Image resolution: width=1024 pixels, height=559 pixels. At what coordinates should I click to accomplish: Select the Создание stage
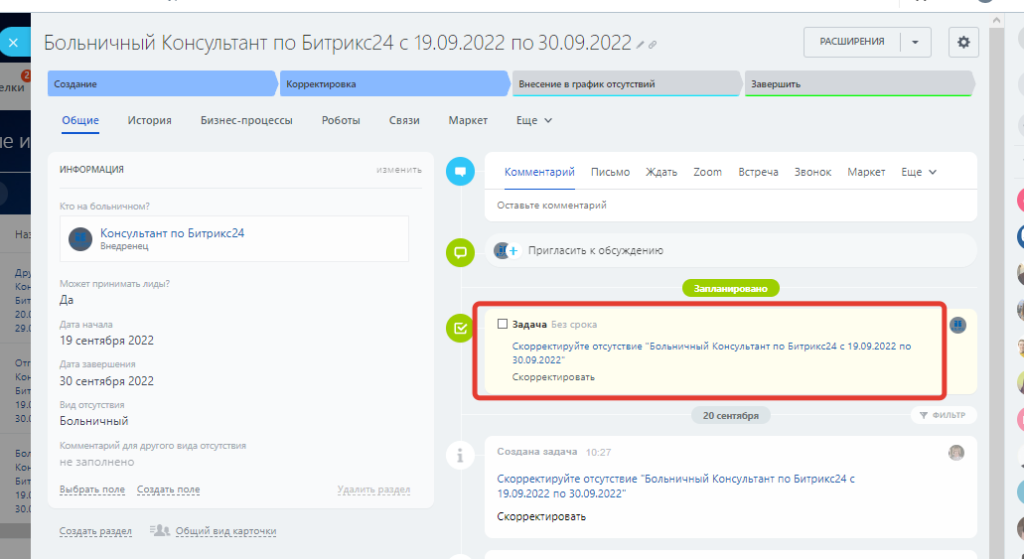pos(162,84)
